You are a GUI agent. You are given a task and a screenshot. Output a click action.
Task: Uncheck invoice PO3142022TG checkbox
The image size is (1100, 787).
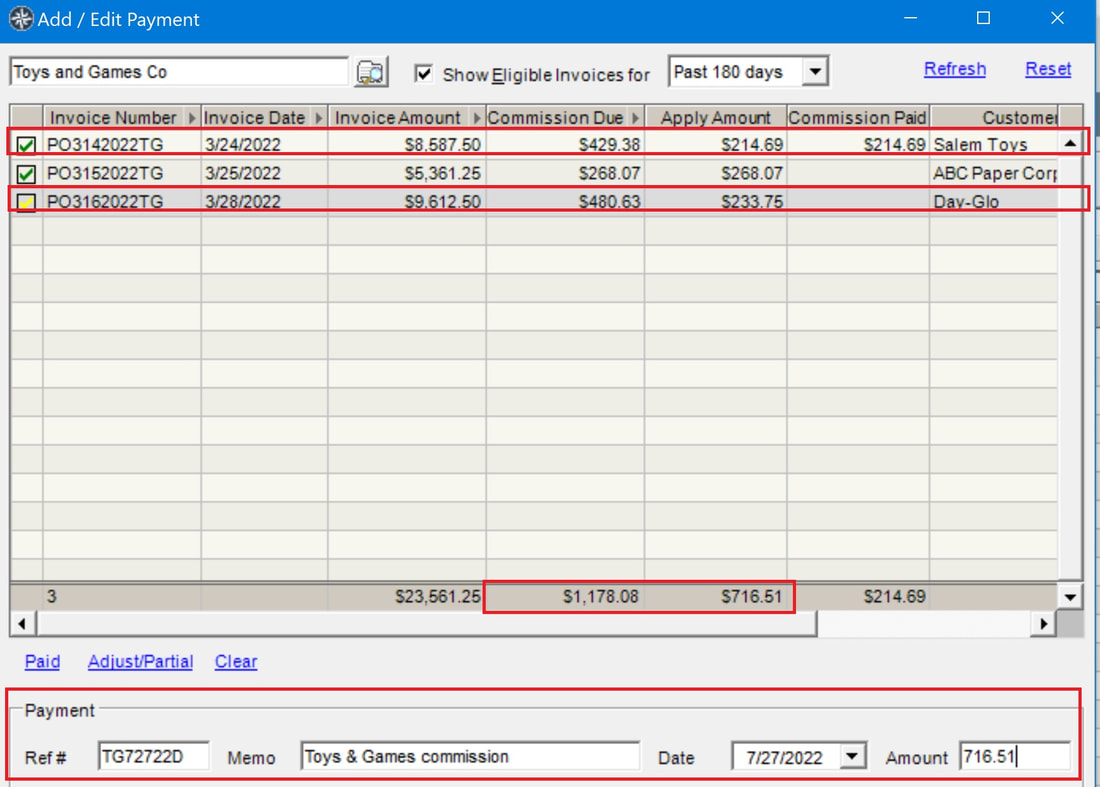coord(26,145)
